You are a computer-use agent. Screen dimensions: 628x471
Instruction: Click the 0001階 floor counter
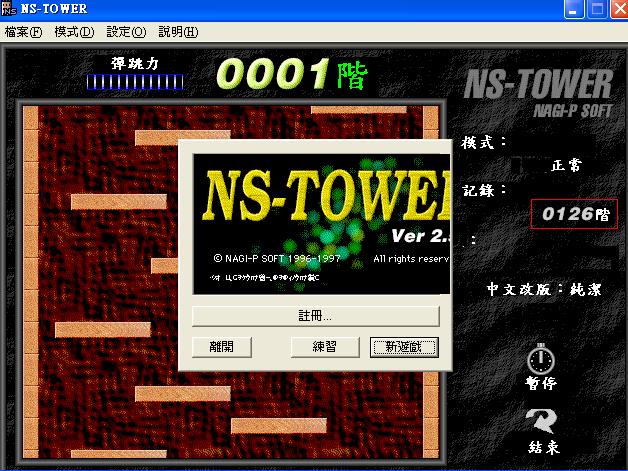pyautogui.click(x=292, y=74)
